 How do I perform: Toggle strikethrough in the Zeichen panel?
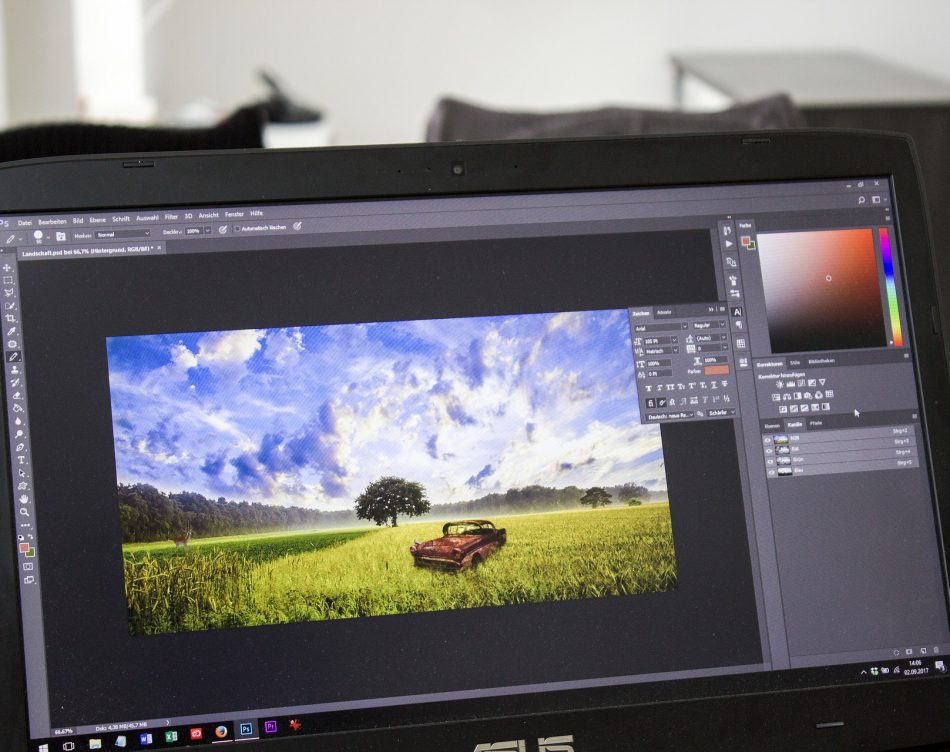click(725, 384)
